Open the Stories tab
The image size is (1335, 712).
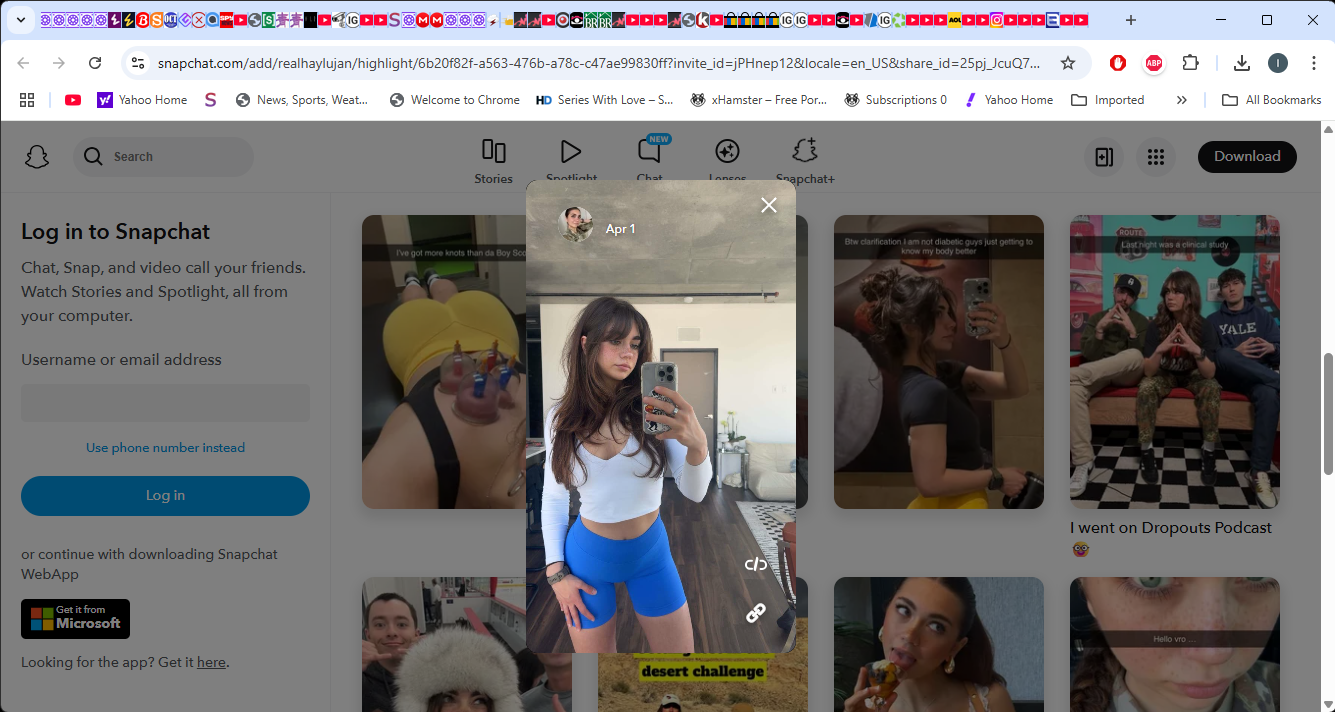[x=493, y=161]
